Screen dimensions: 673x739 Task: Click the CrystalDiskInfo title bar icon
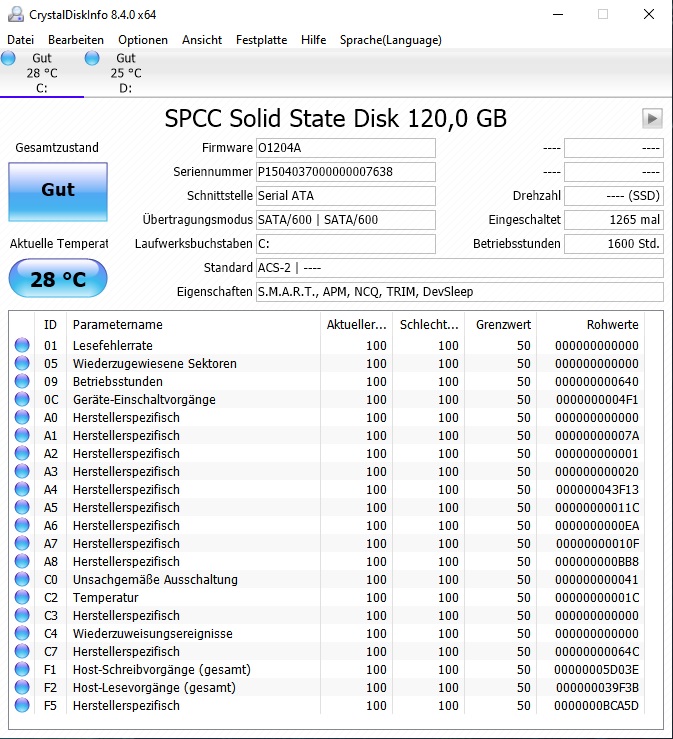[16, 15]
